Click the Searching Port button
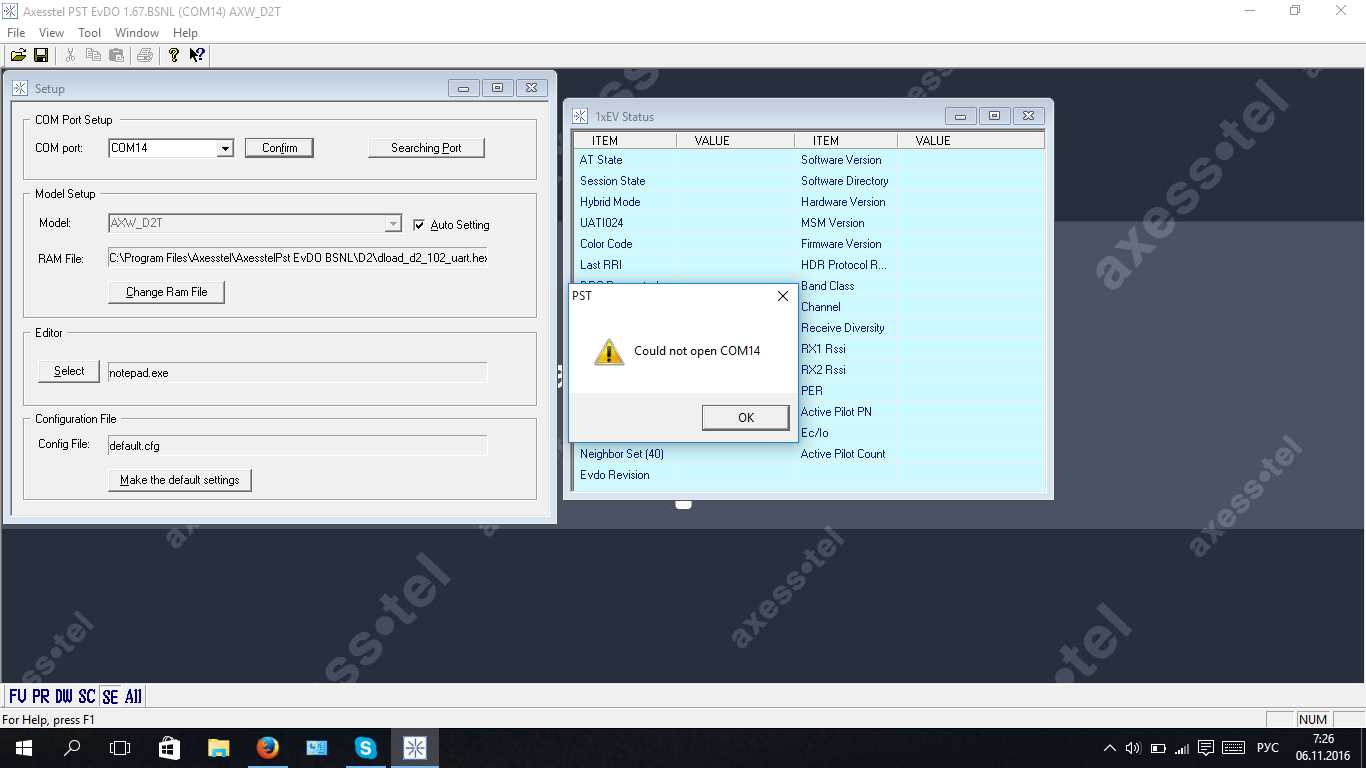The image size is (1366, 768). coord(426,148)
